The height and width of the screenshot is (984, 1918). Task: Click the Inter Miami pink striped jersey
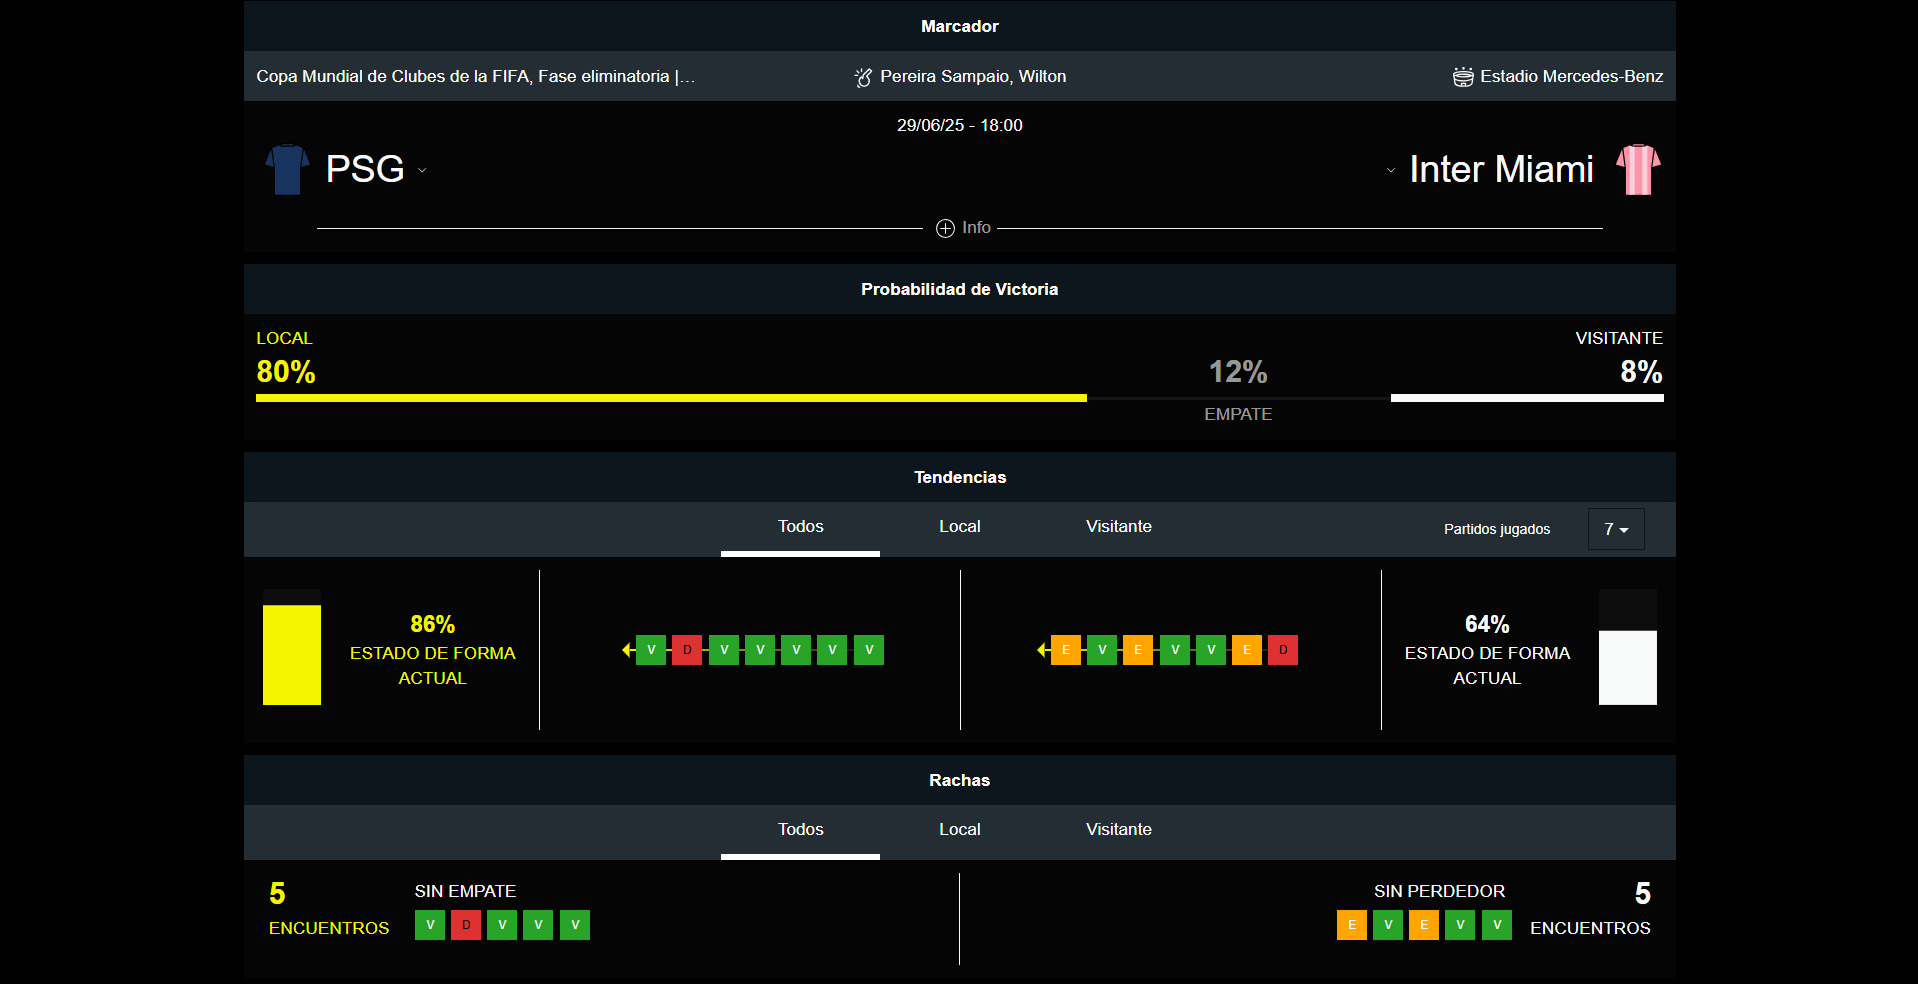click(1638, 169)
